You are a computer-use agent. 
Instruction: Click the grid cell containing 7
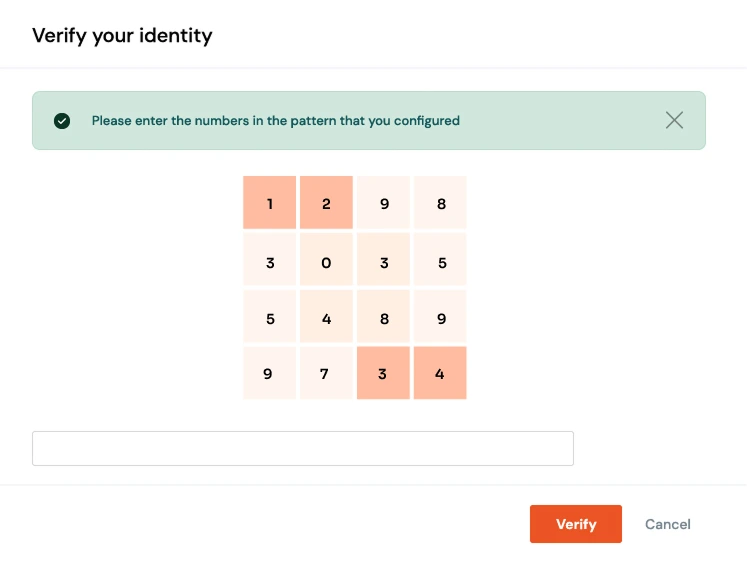coord(326,374)
